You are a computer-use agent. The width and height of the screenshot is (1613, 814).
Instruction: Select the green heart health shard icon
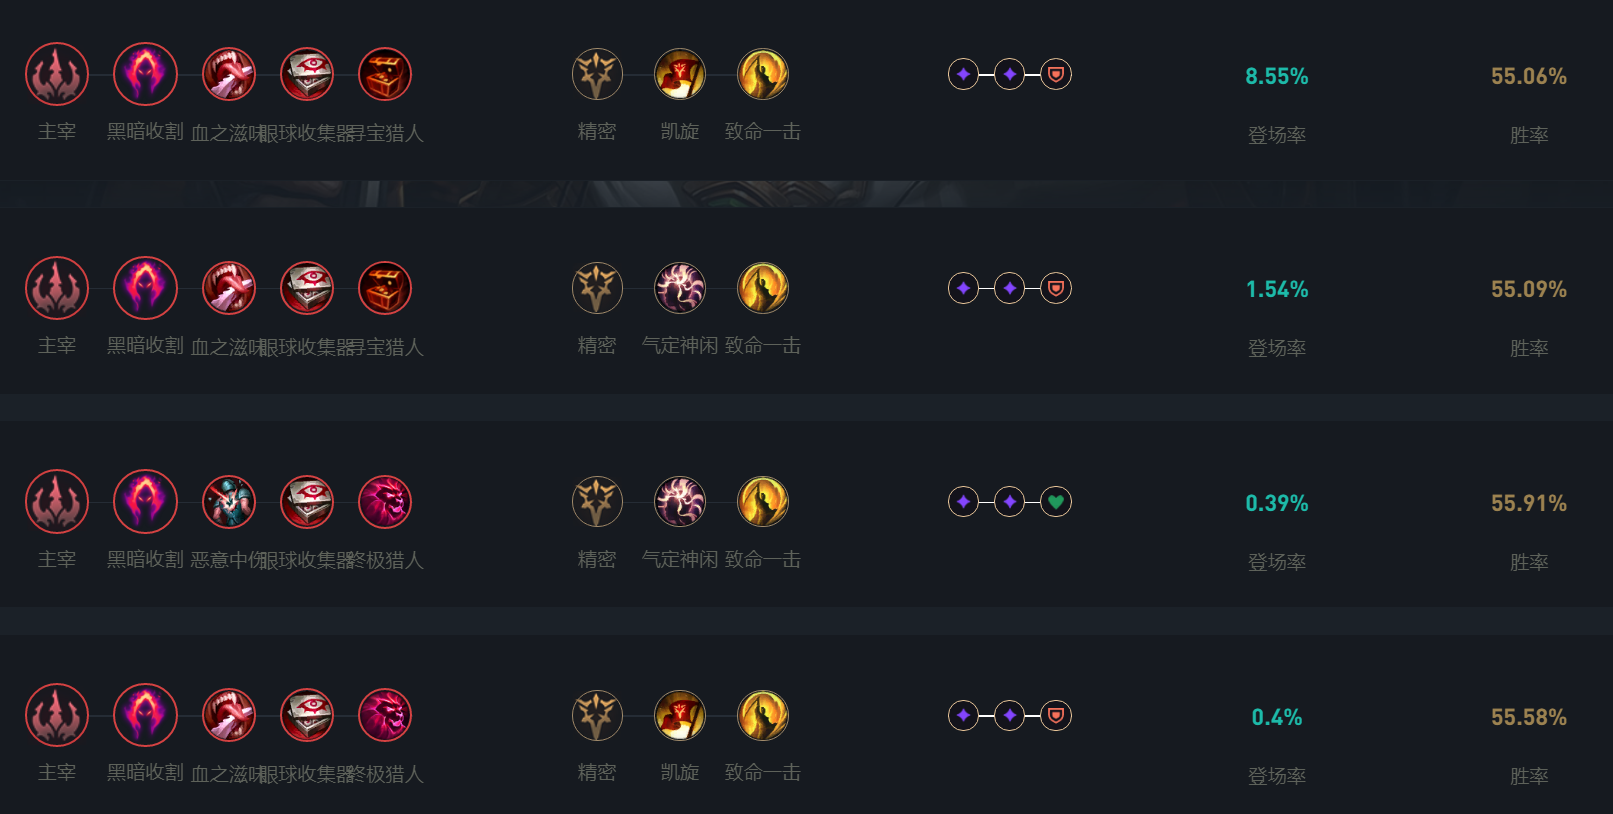coord(1056,502)
